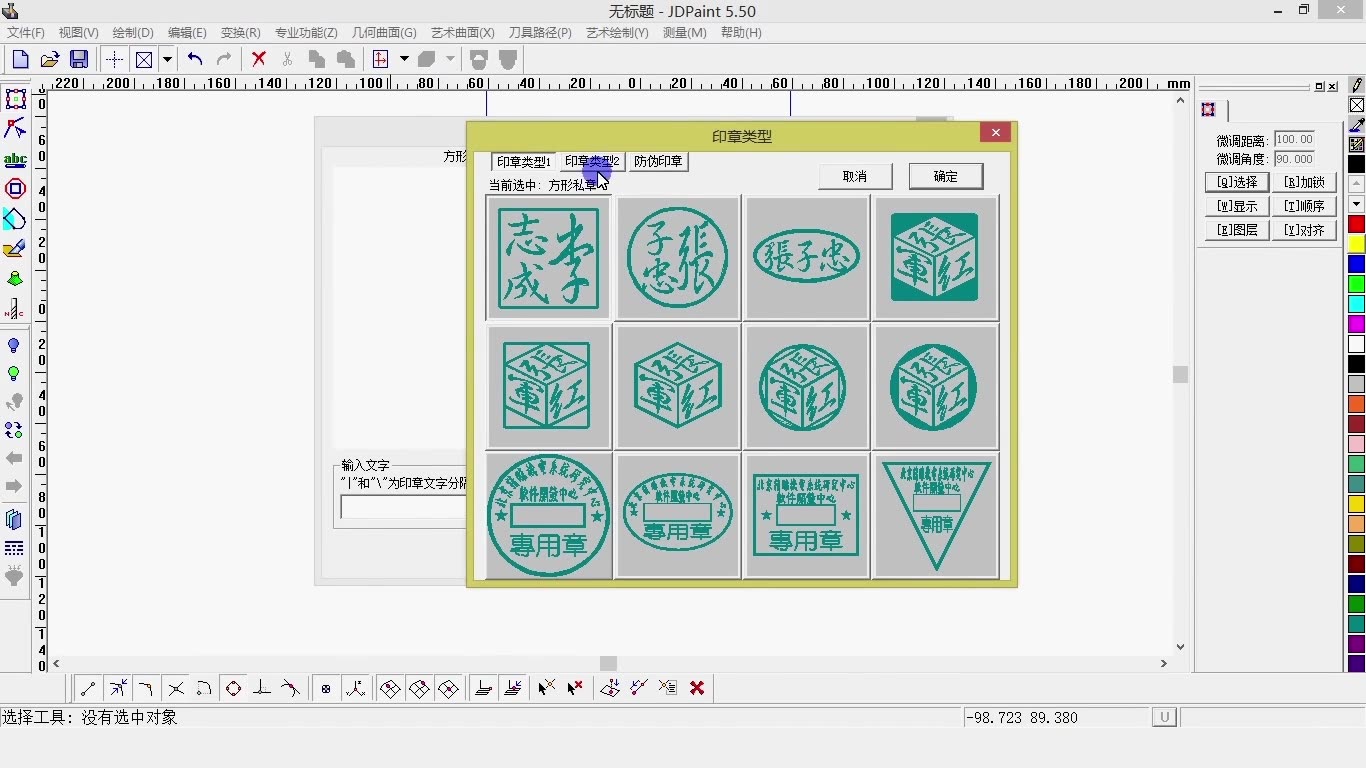This screenshot has width=1366, height=768.
Task: Pick the eraser tool from the left toolbar
Action: coord(15,248)
